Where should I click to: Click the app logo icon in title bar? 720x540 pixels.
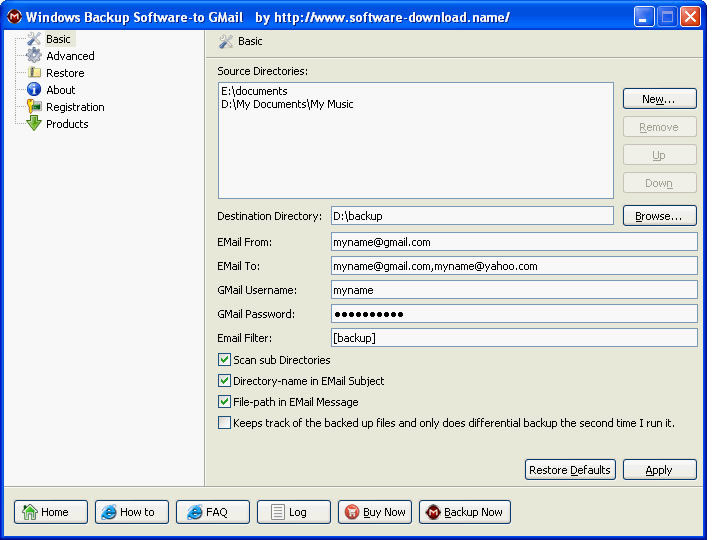pos(15,17)
